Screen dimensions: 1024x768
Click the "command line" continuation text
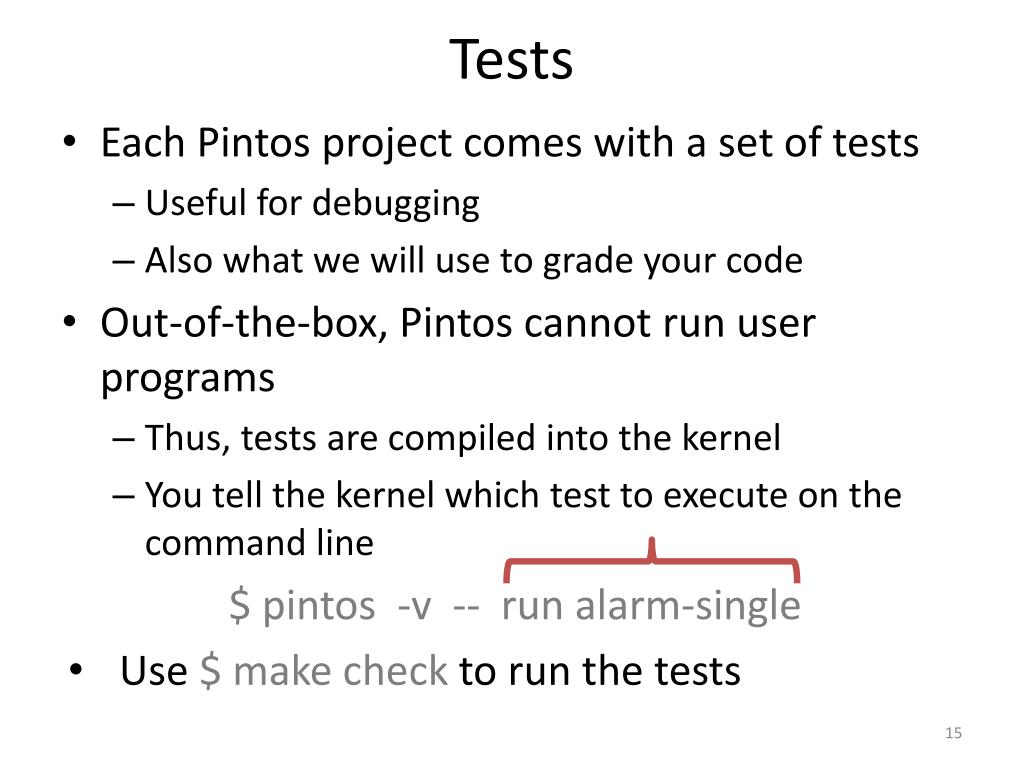point(259,543)
